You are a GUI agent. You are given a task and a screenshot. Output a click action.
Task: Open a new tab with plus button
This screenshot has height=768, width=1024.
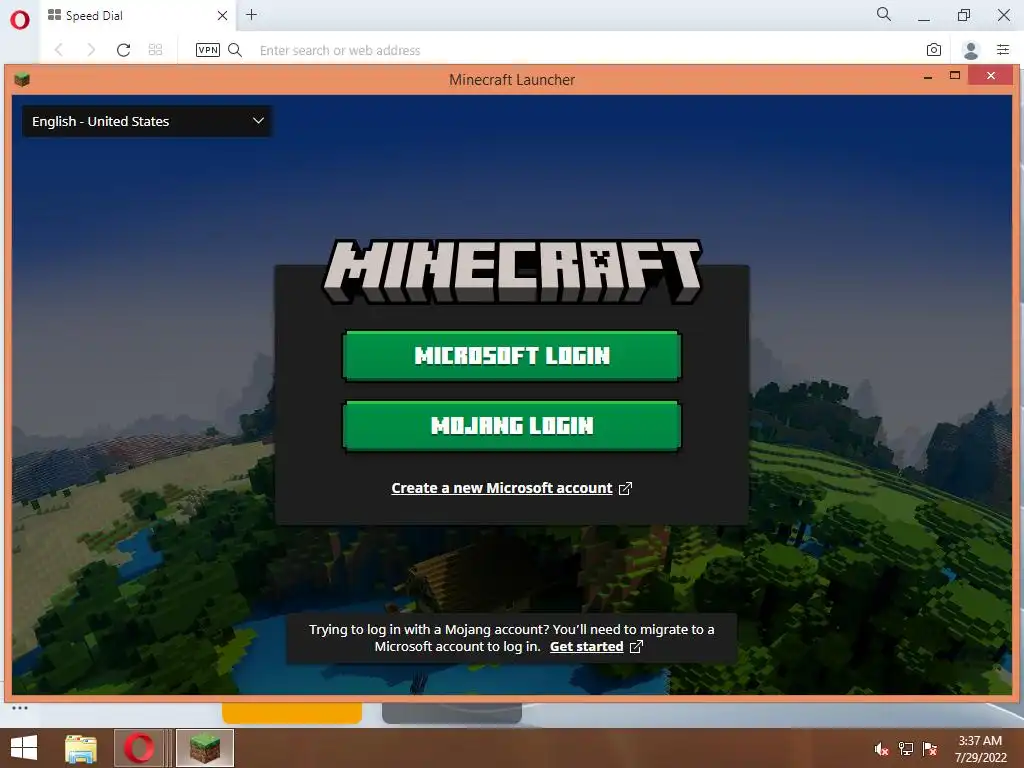click(x=251, y=14)
